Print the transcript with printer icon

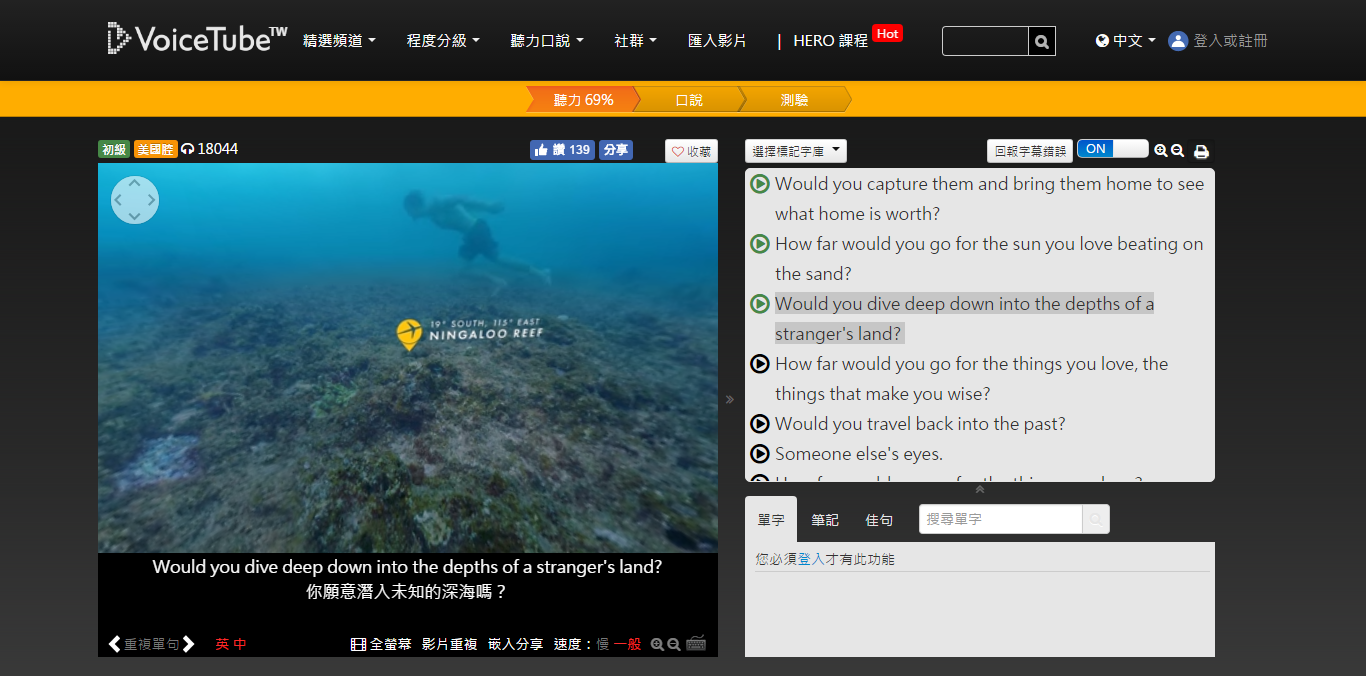click(x=1201, y=152)
